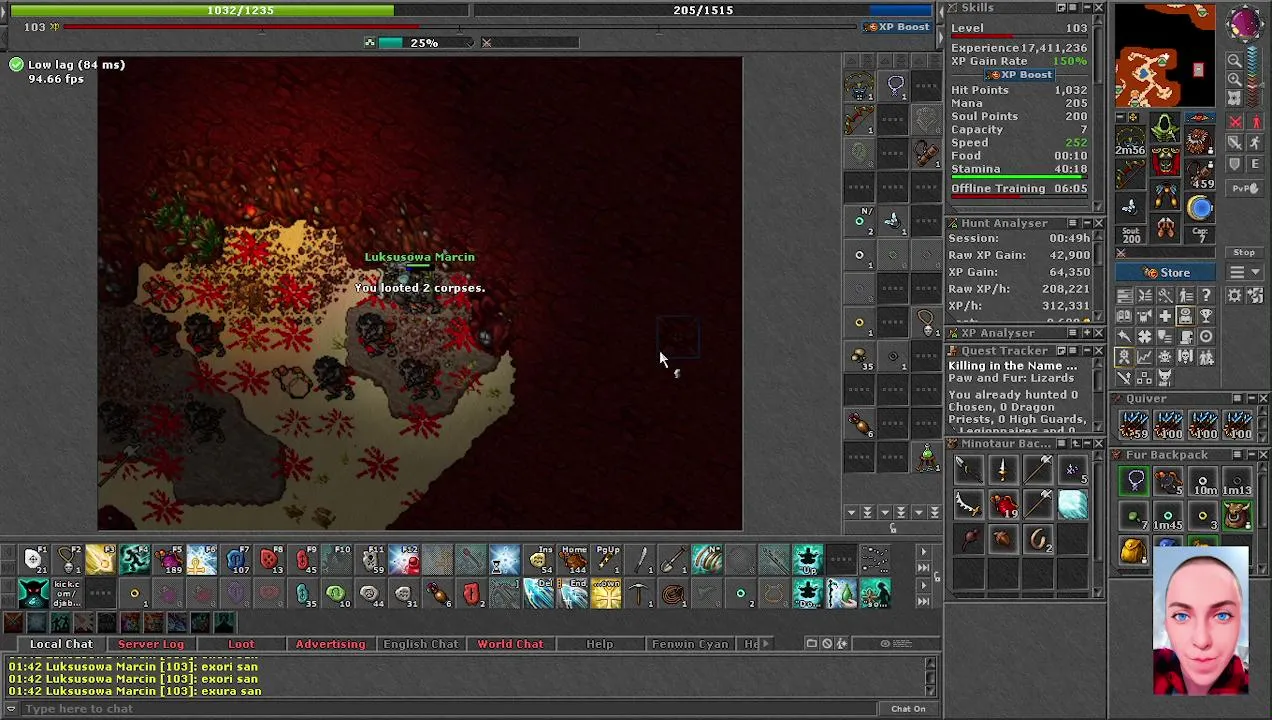Click the green health bar
Image resolution: width=1272 pixels, height=720 pixels.
[203, 10]
